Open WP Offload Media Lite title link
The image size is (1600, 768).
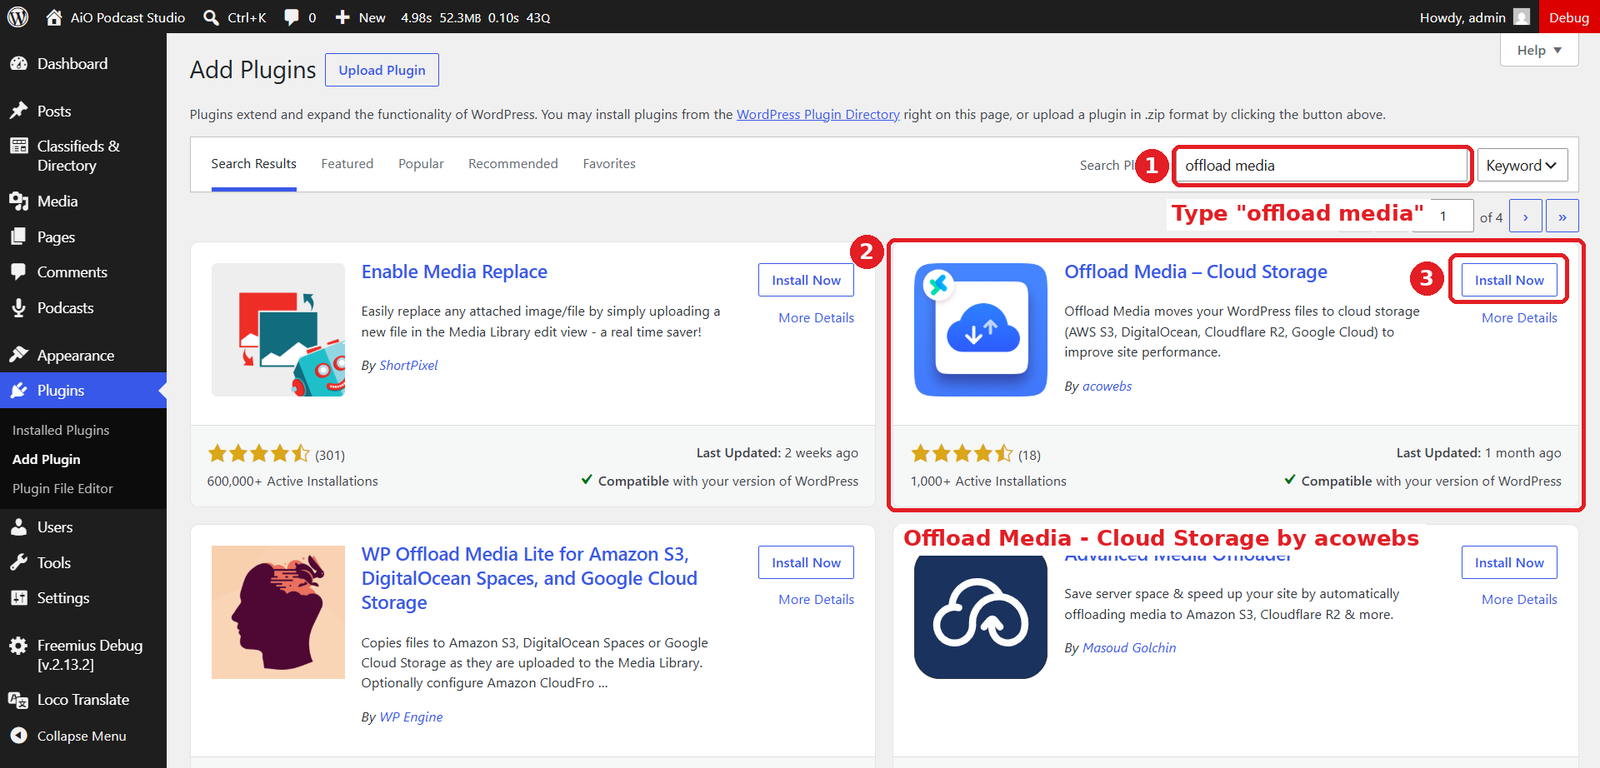tap(529, 578)
